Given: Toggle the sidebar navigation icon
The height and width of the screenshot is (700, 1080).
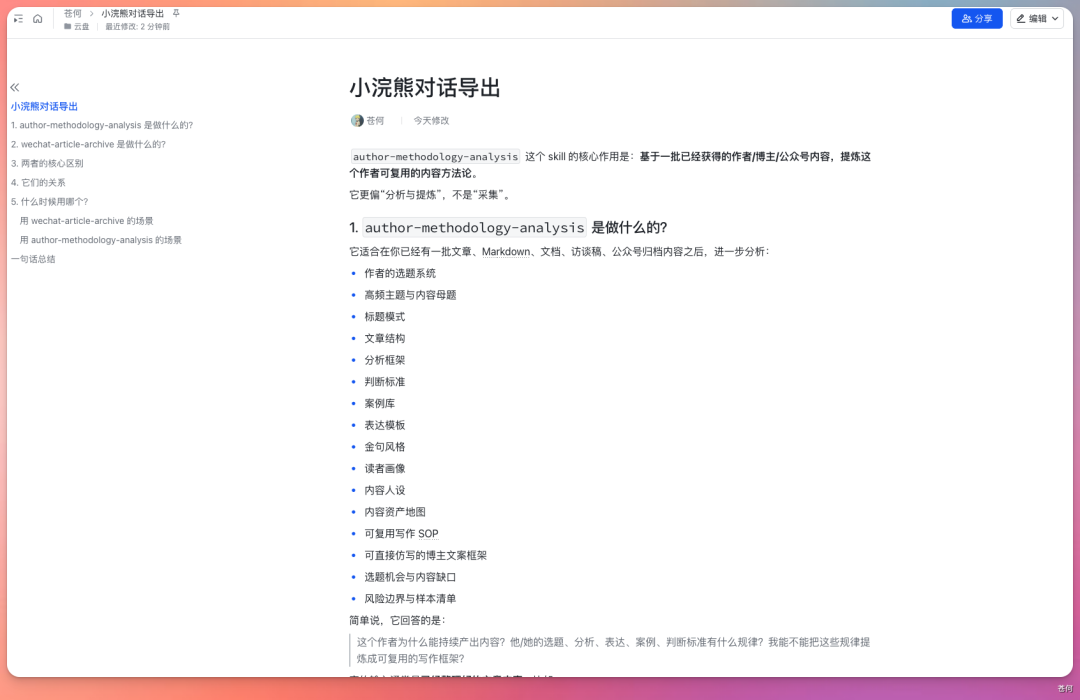Looking at the screenshot, I should pyautogui.click(x=19, y=19).
